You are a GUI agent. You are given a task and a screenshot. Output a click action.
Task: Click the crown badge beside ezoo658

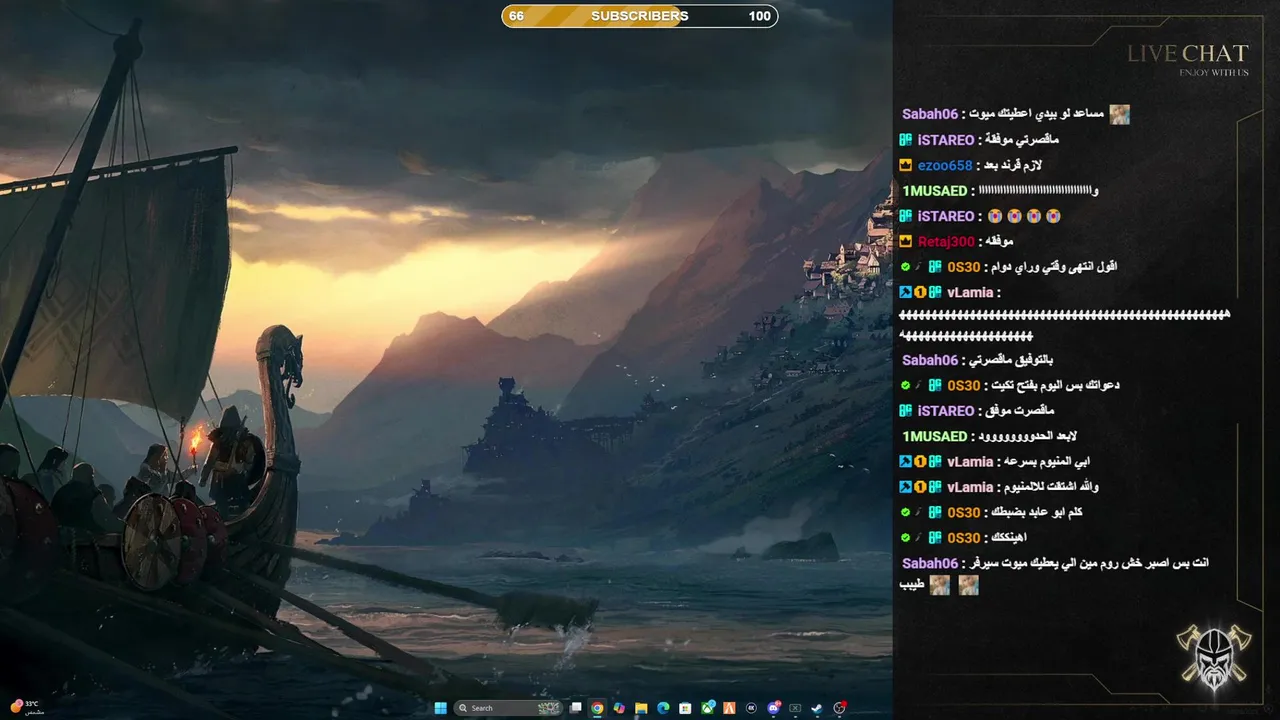906,165
